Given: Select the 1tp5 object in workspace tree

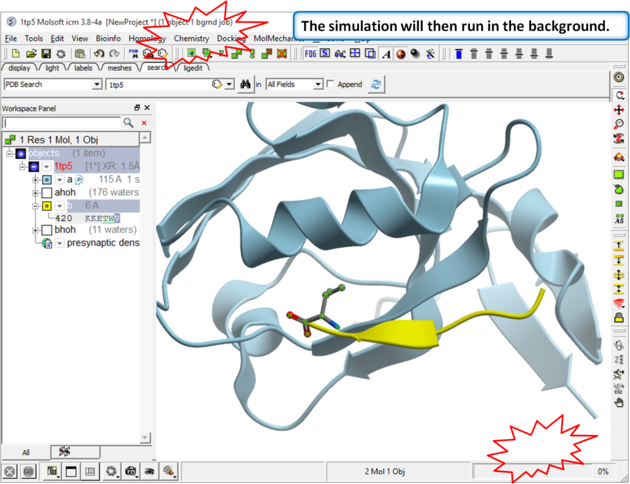Looking at the screenshot, I should [x=63, y=166].
